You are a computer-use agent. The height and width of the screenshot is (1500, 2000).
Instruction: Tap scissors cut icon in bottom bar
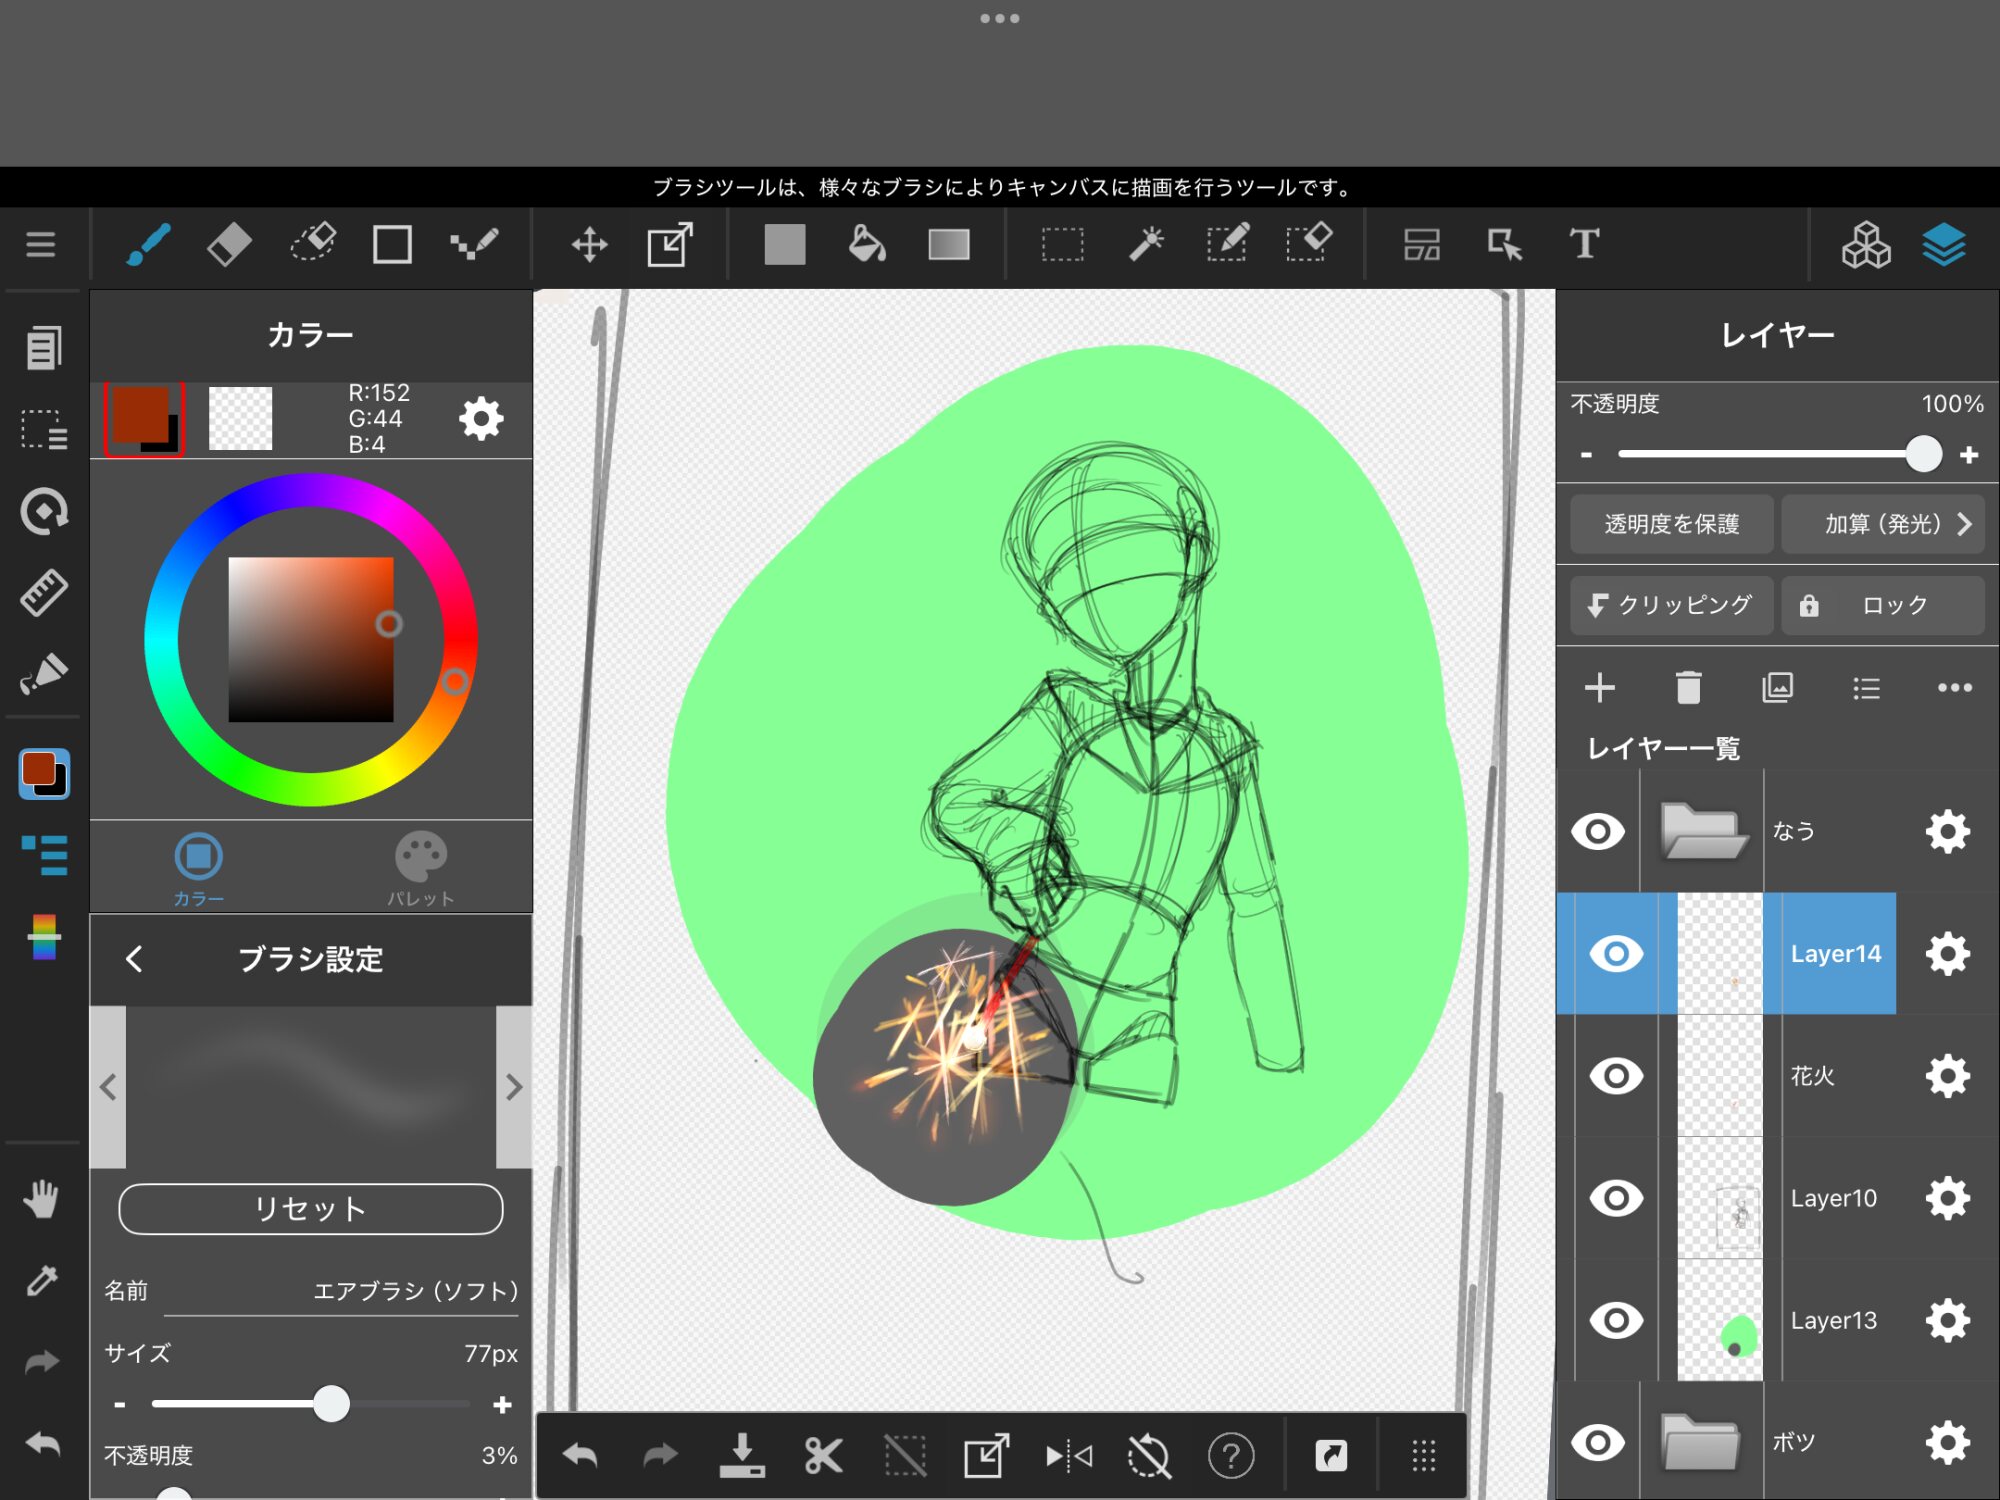[x=823, y=1456]
